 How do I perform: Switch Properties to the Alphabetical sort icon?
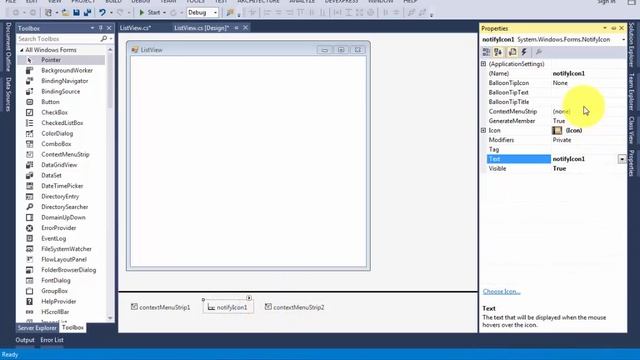point(498,52)
